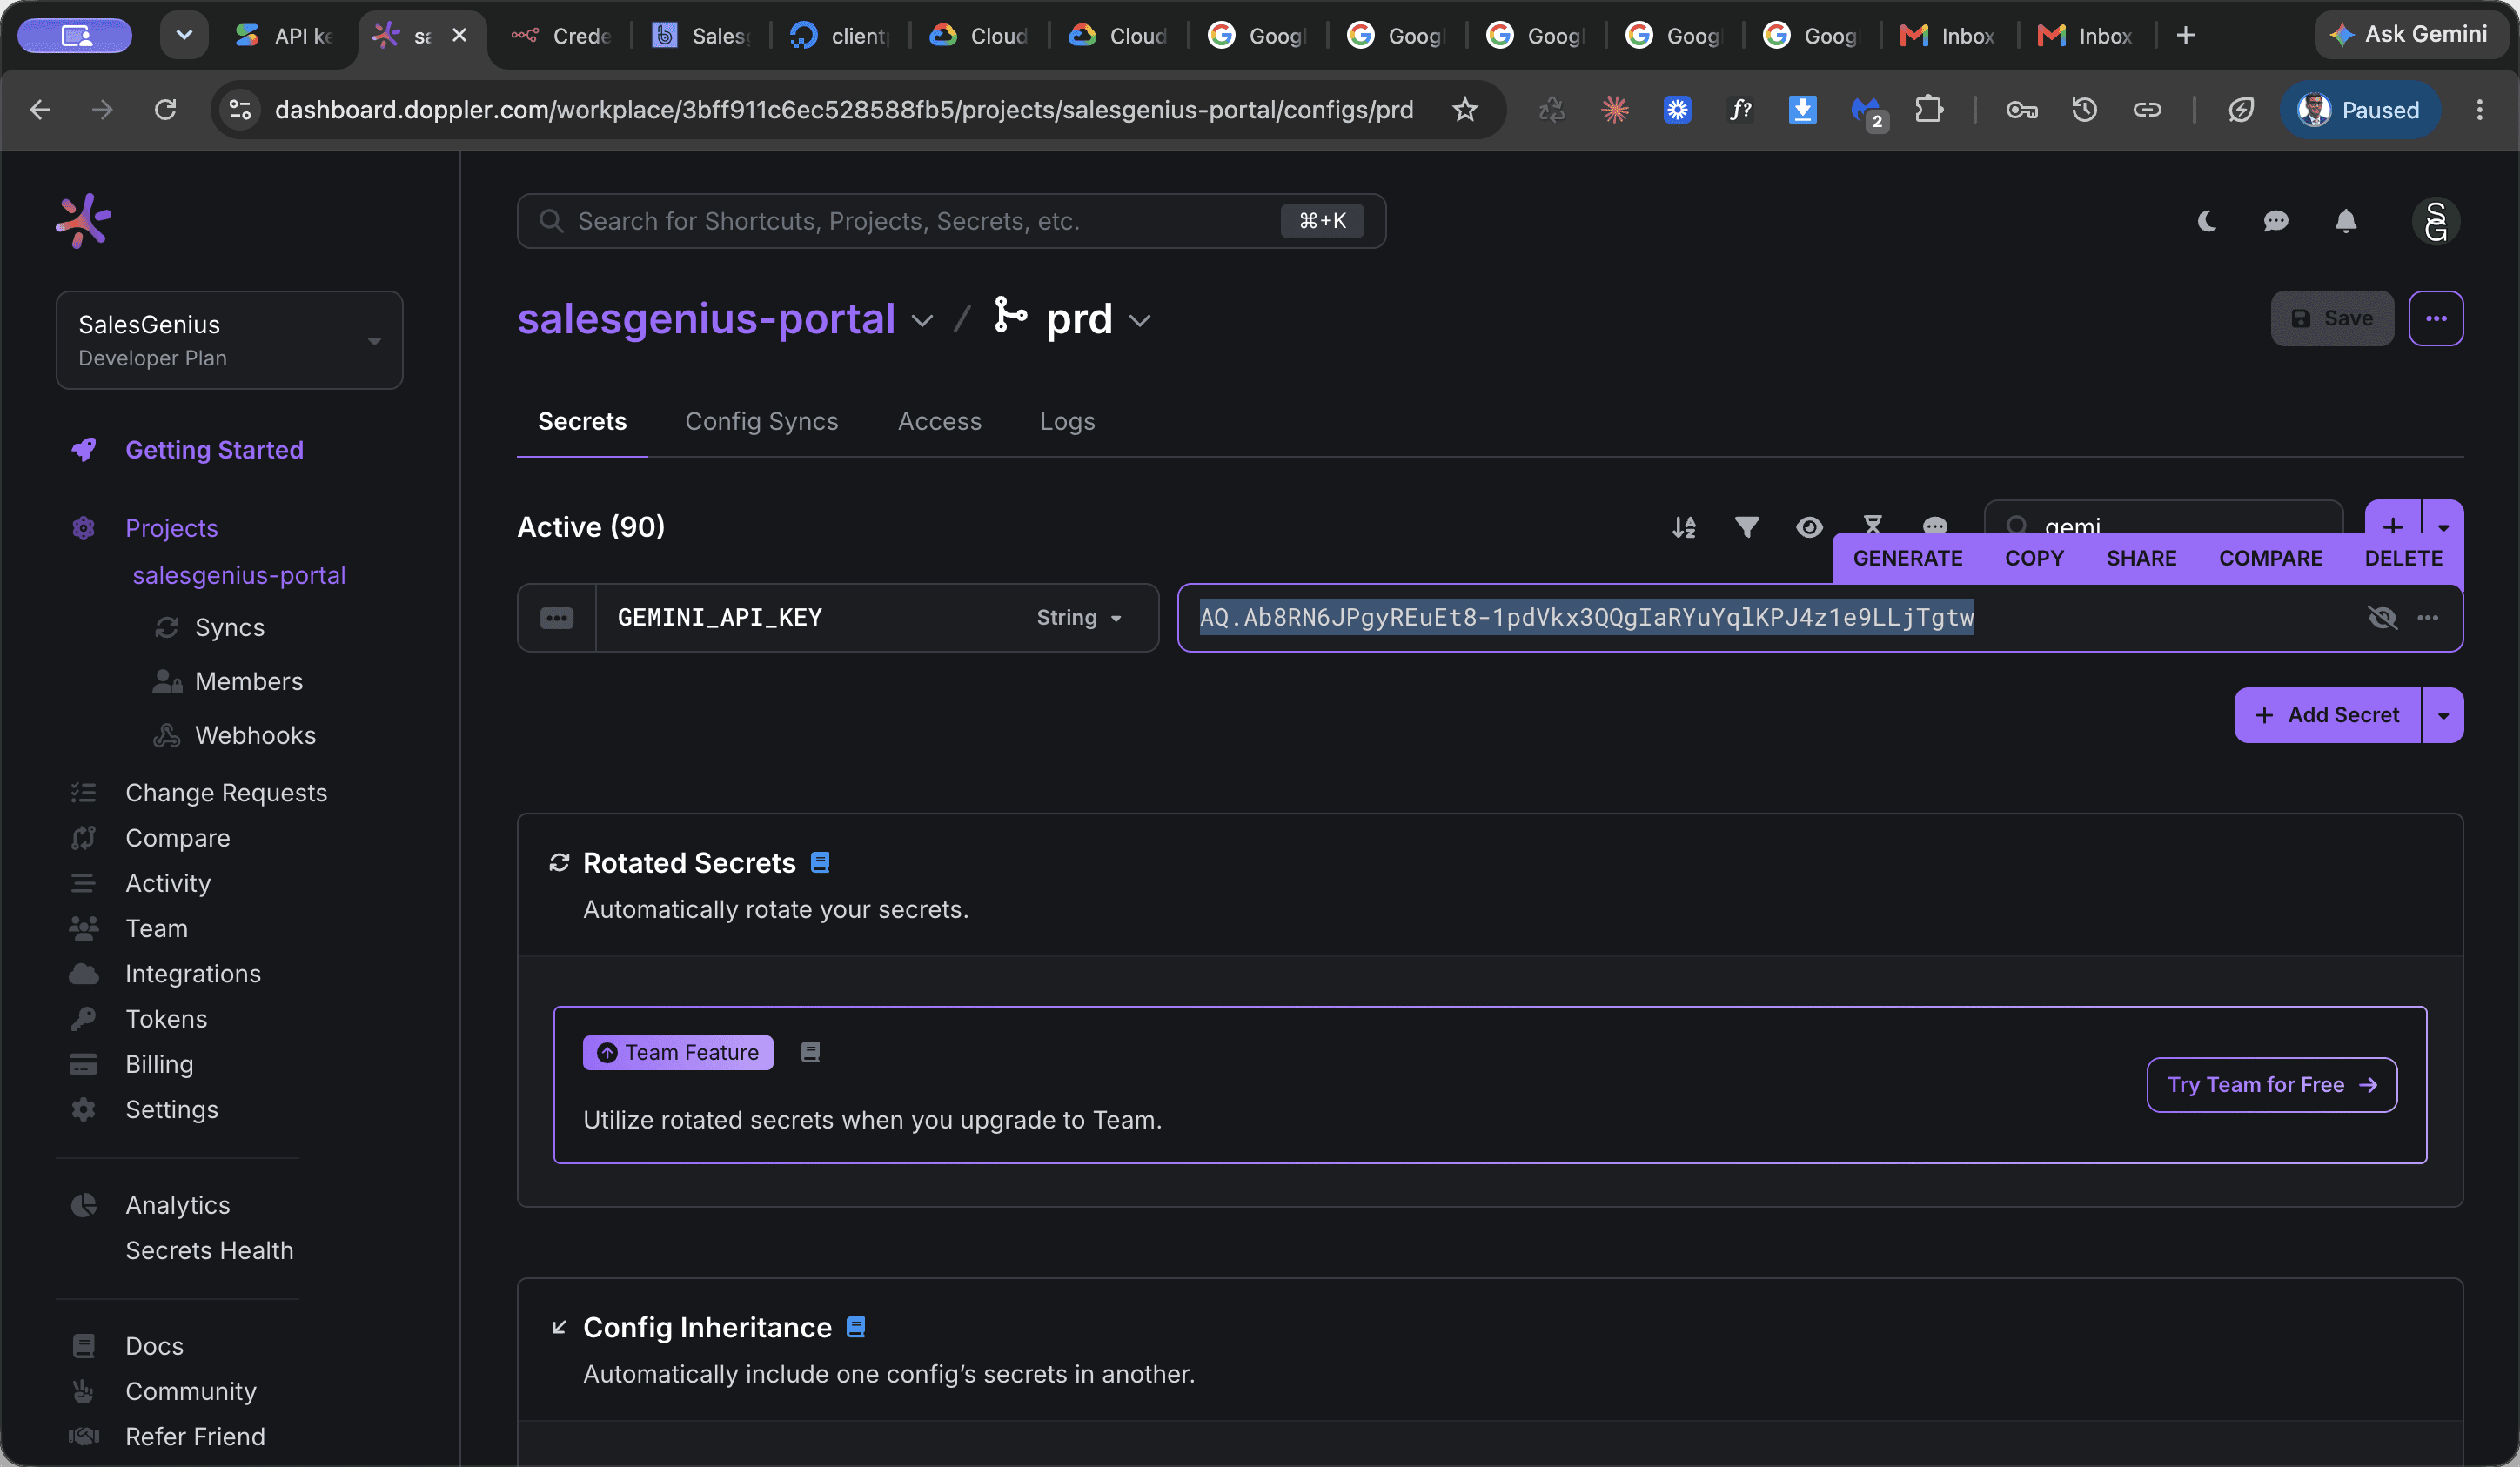This screenshot has width=2520, height=1467.
Task: Open Rotated Secrets docs book icon
Action: point(820,862)
